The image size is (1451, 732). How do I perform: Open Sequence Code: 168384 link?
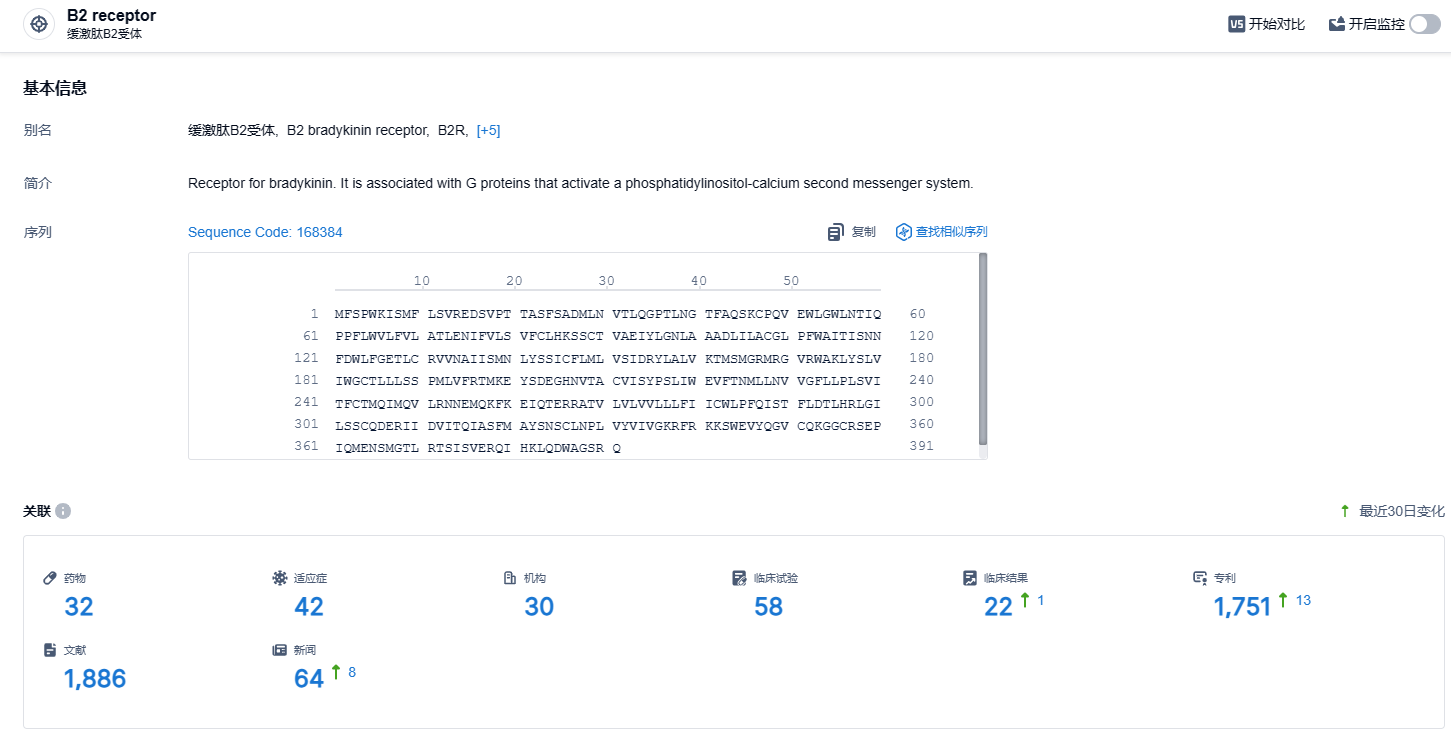[x=265, y=232]
